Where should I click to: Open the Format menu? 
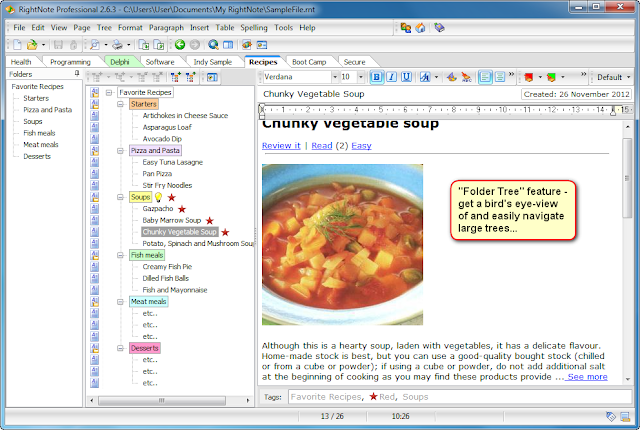point(130,28)
